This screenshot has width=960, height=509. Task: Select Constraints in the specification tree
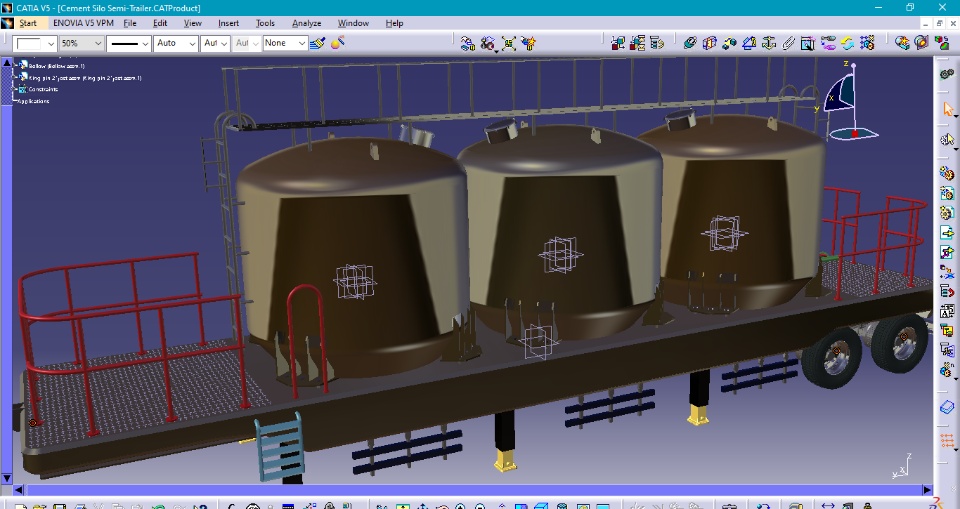[42, 89]
